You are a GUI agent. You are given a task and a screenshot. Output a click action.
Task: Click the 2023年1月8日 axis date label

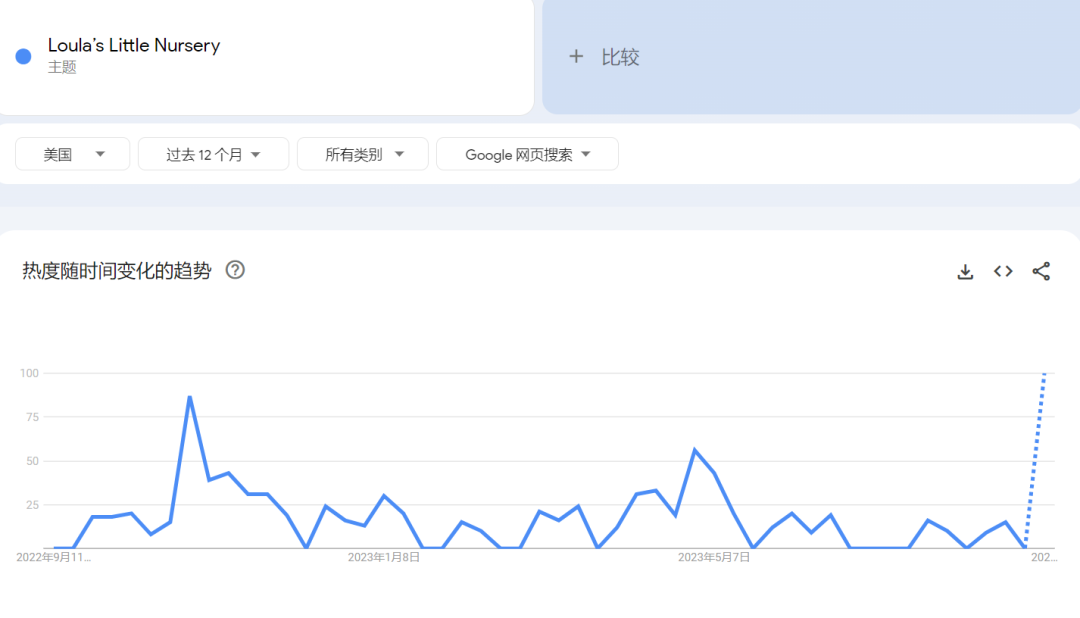pos(384,557)
